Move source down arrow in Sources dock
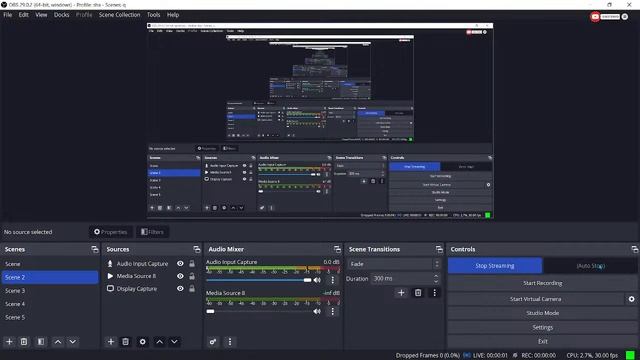Viewport: 640px width, 360px height. (x=174, y=342)
